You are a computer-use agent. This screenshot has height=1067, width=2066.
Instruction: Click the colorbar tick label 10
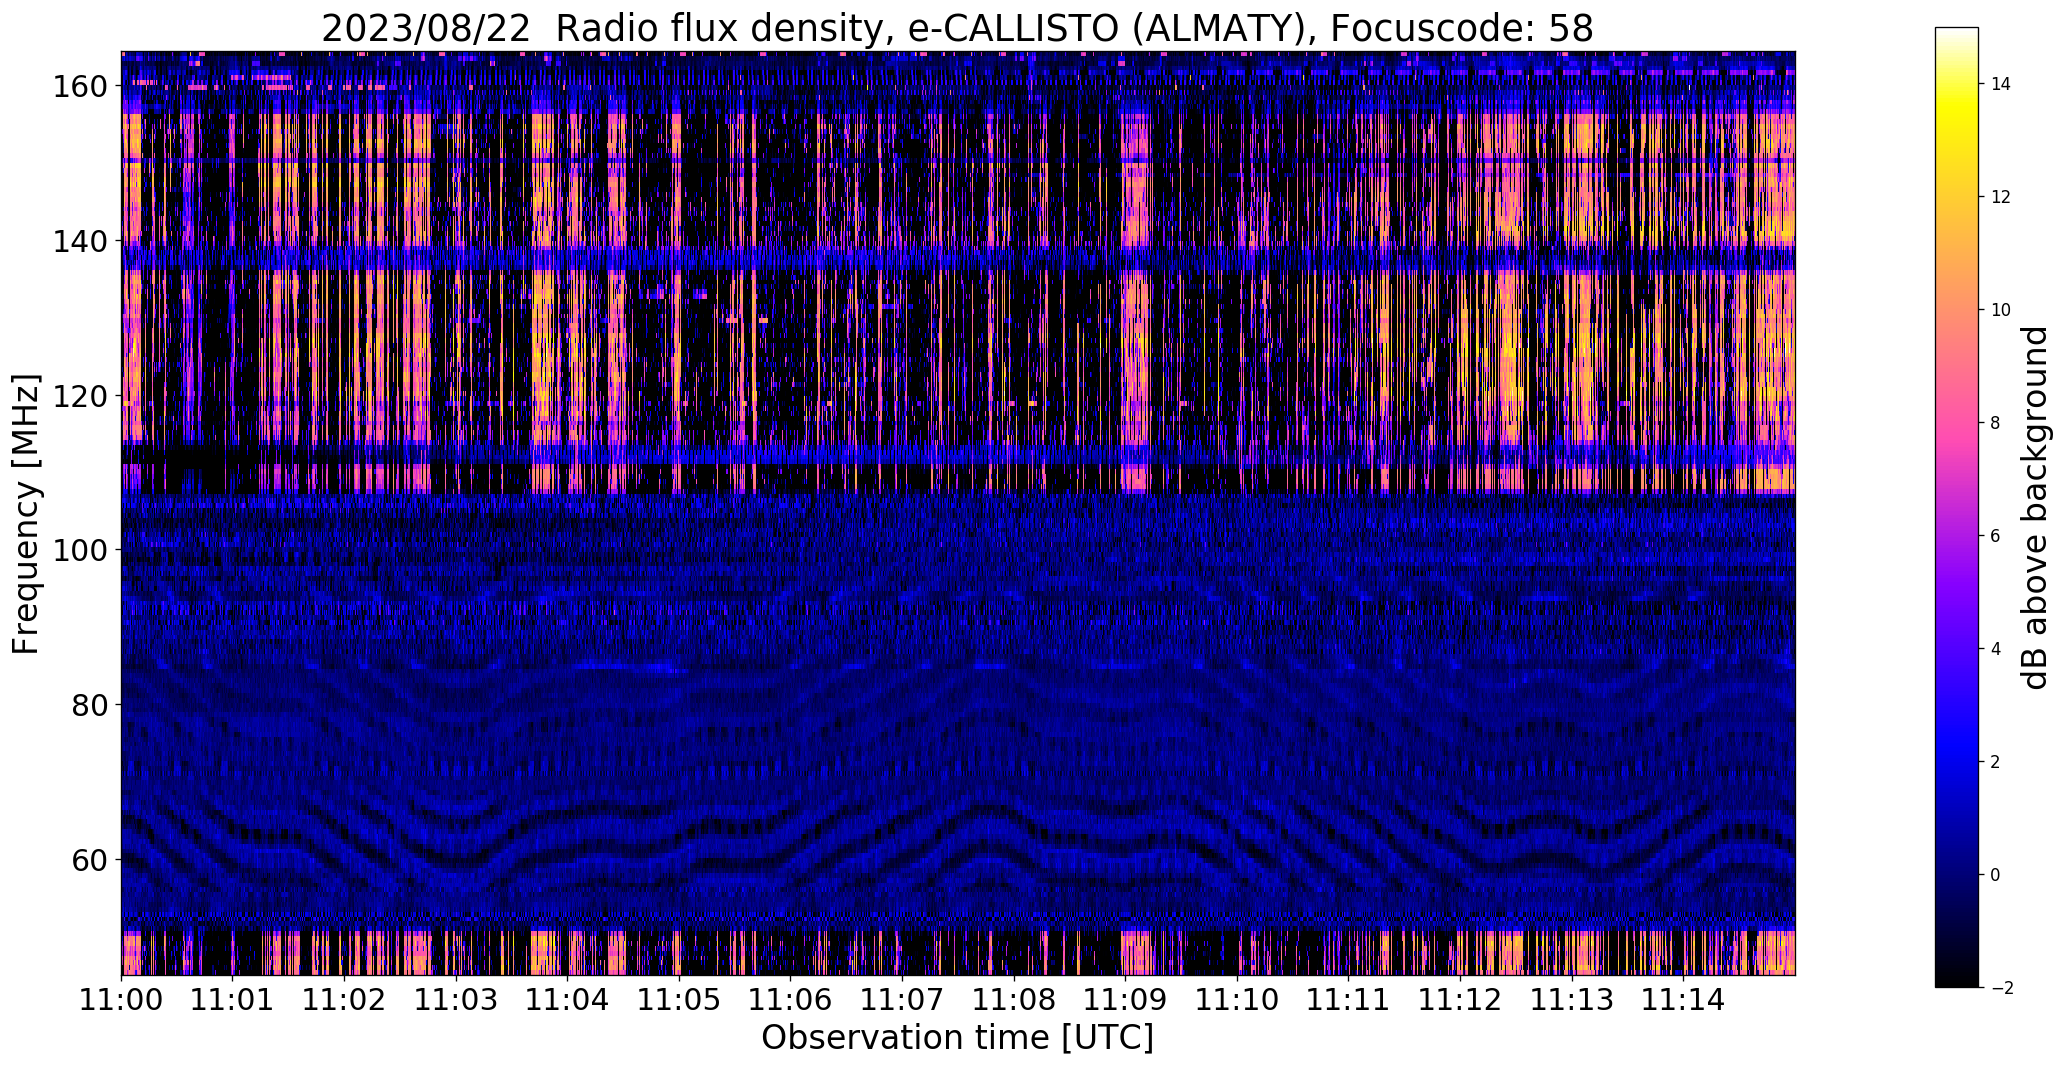coord(2000,310)
